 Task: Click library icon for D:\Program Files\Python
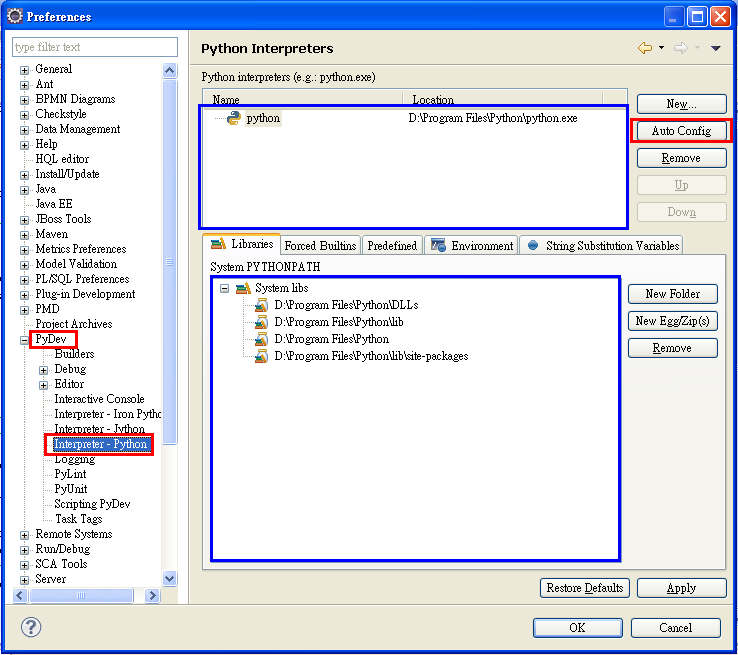click(x=261, y=339)
